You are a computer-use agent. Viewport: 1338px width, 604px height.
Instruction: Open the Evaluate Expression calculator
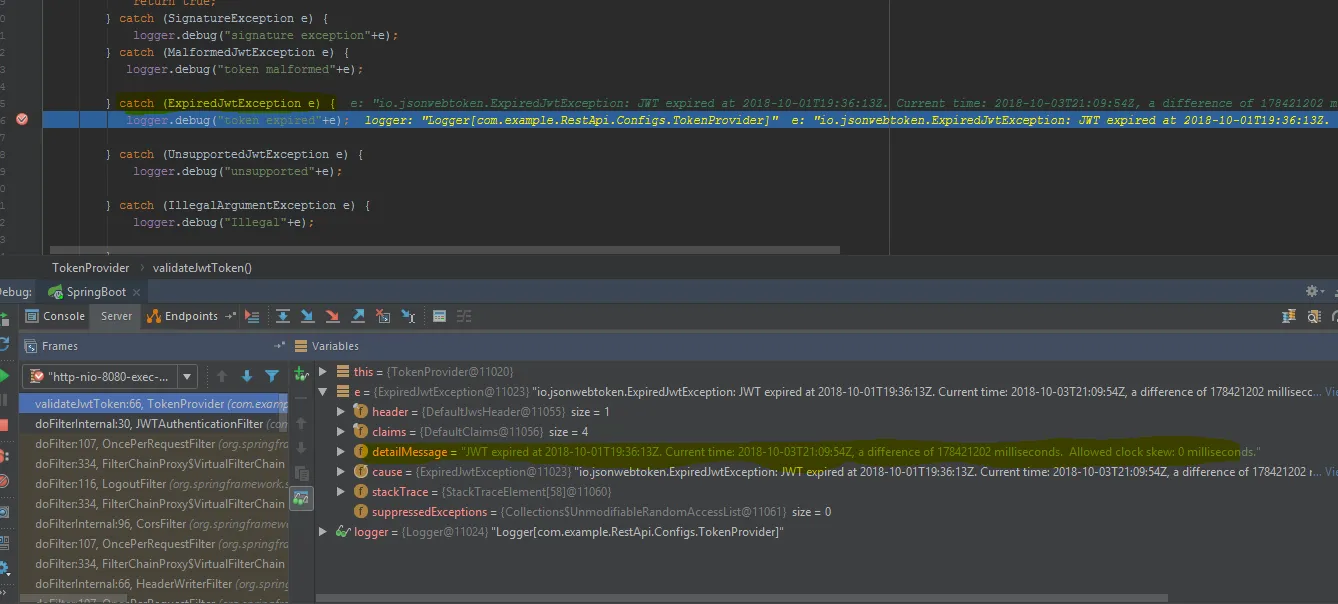(439, 316)
